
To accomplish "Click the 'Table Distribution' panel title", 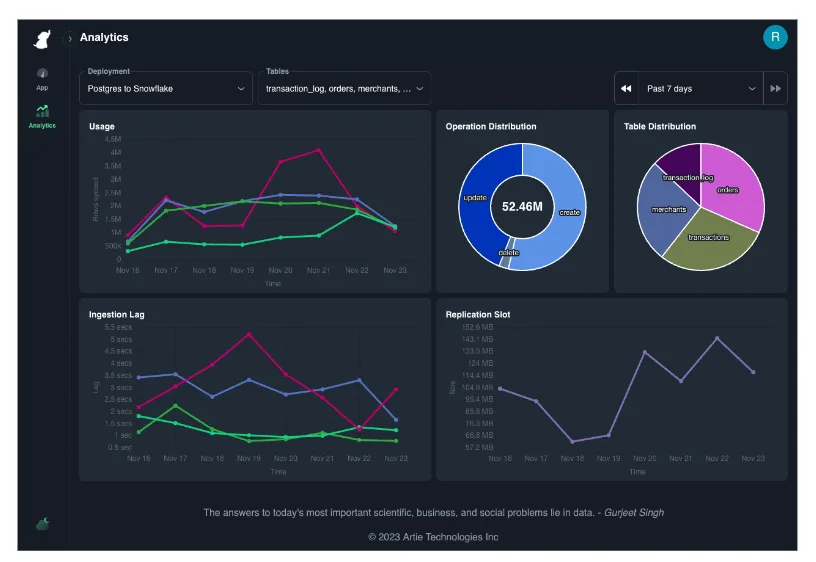I will coord(660,126).
